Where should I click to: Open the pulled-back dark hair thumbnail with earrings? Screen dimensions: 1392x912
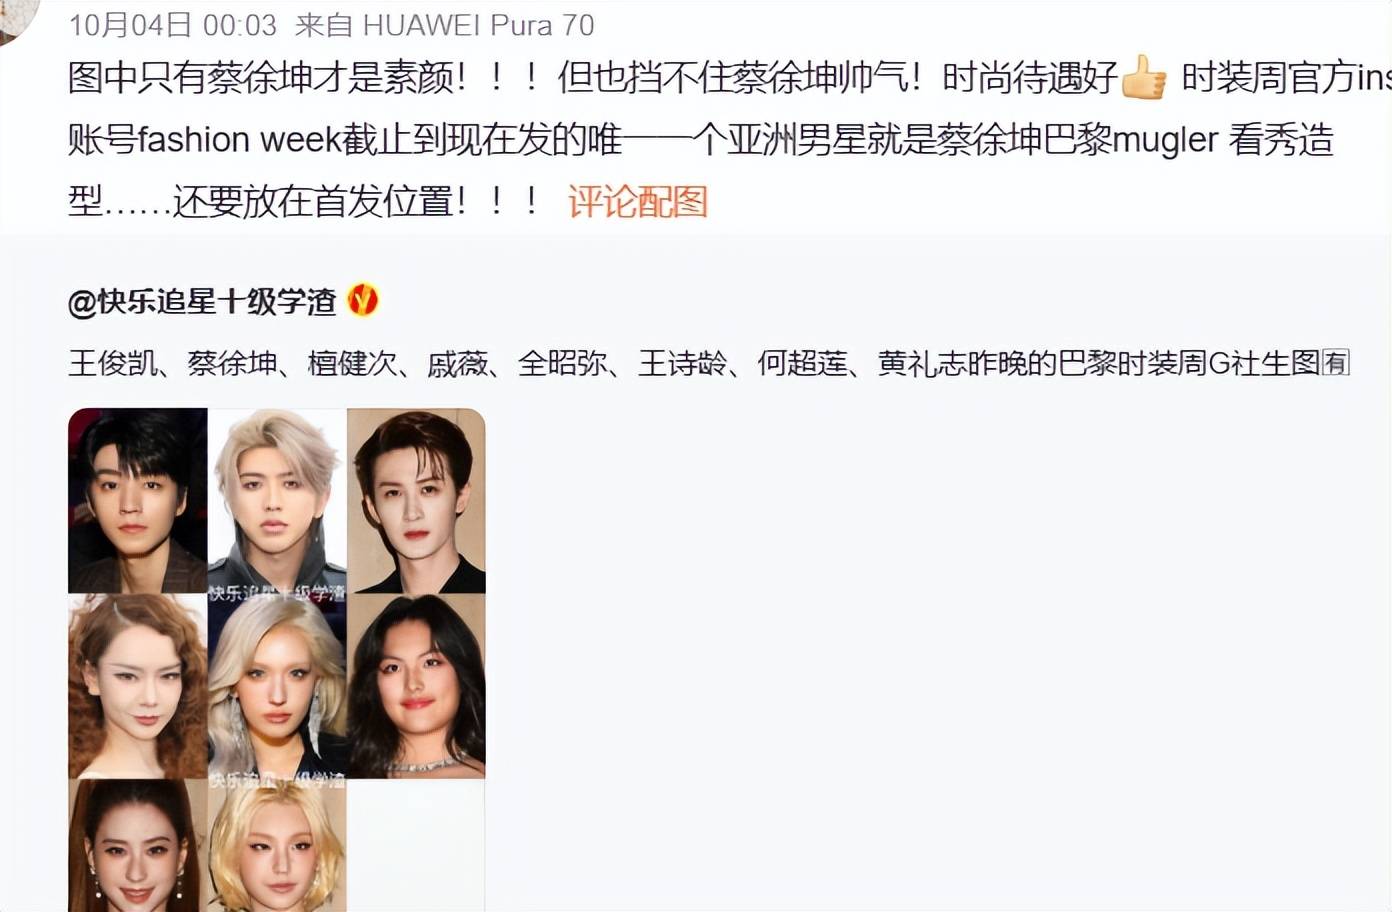tap(138, 845)
